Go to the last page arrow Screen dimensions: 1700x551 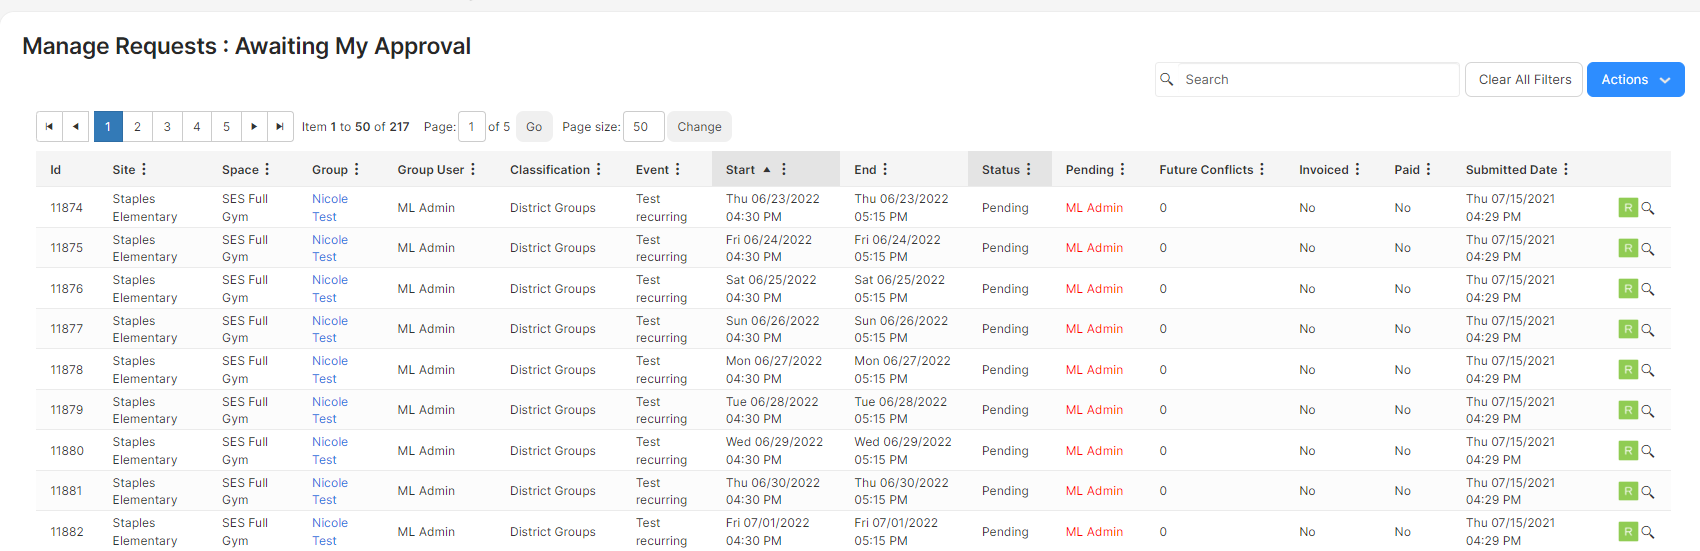280,127
